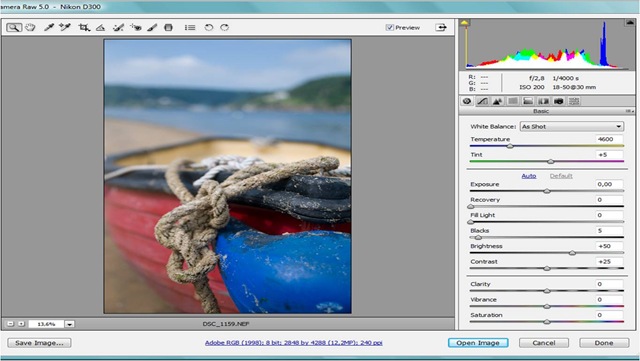The height and width of the screenshot is (361, 640).
Task: Click the Blacks slider handle
Action: [x=478, y=238]
